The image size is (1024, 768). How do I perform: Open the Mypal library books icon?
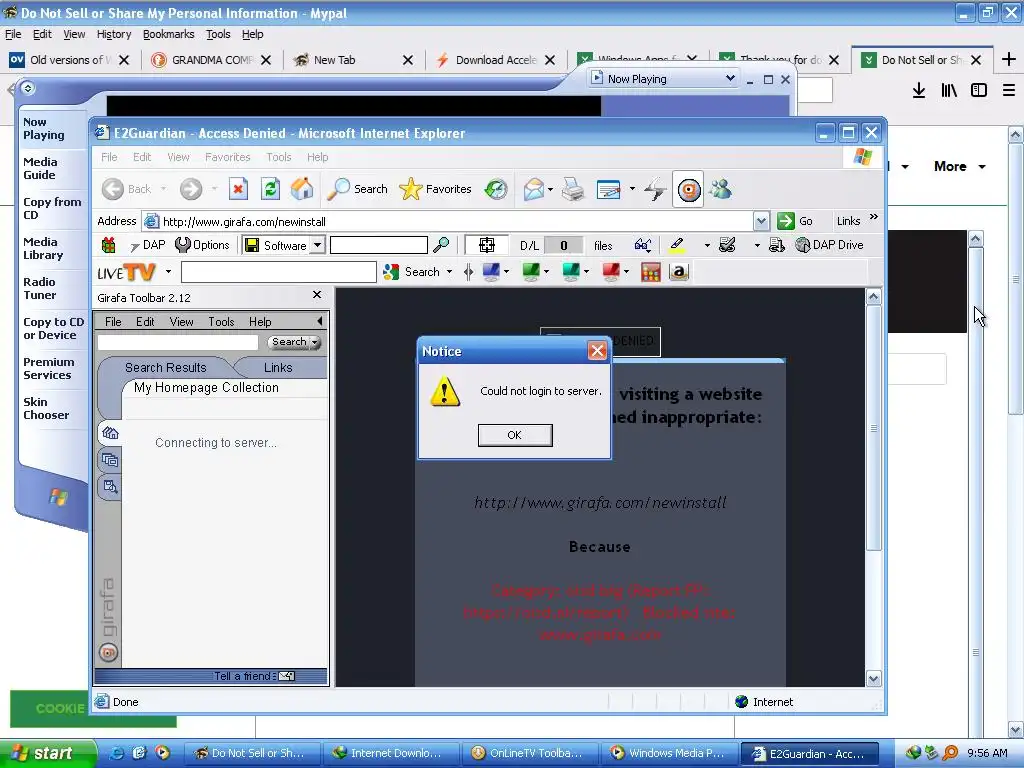[x=949, y=91]
